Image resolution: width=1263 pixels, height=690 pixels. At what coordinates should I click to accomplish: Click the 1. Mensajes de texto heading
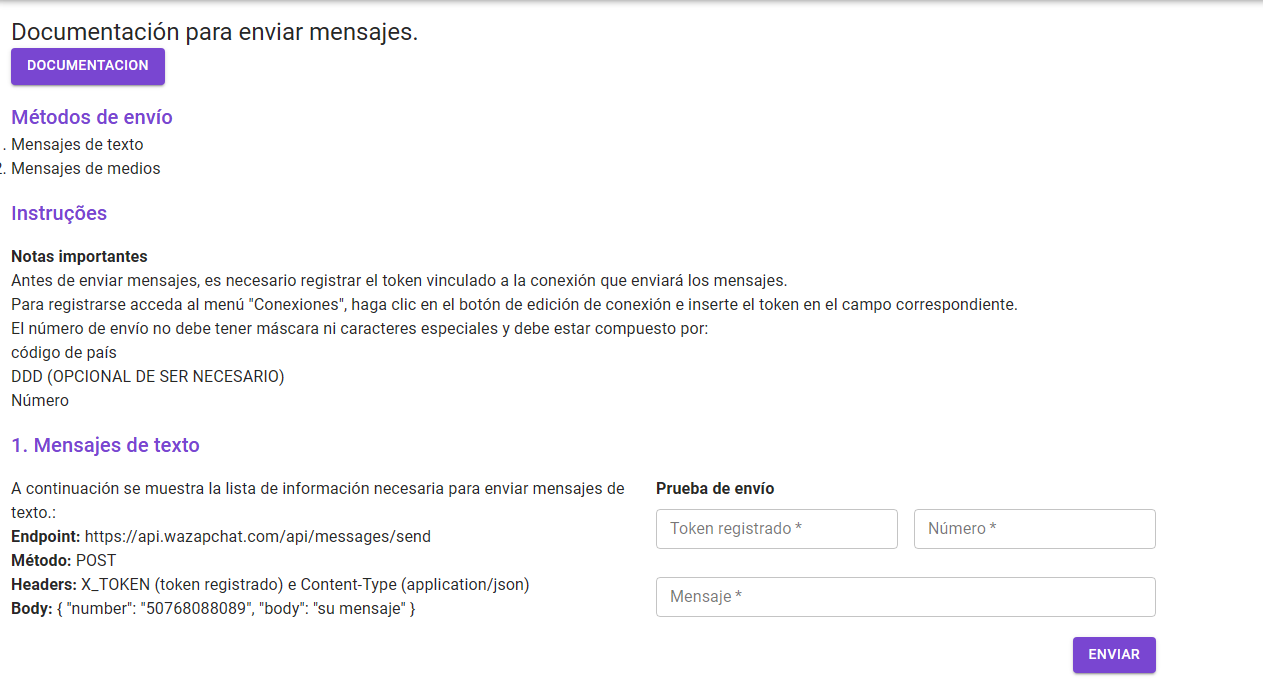pyautogui.click(x=105, y=445)
